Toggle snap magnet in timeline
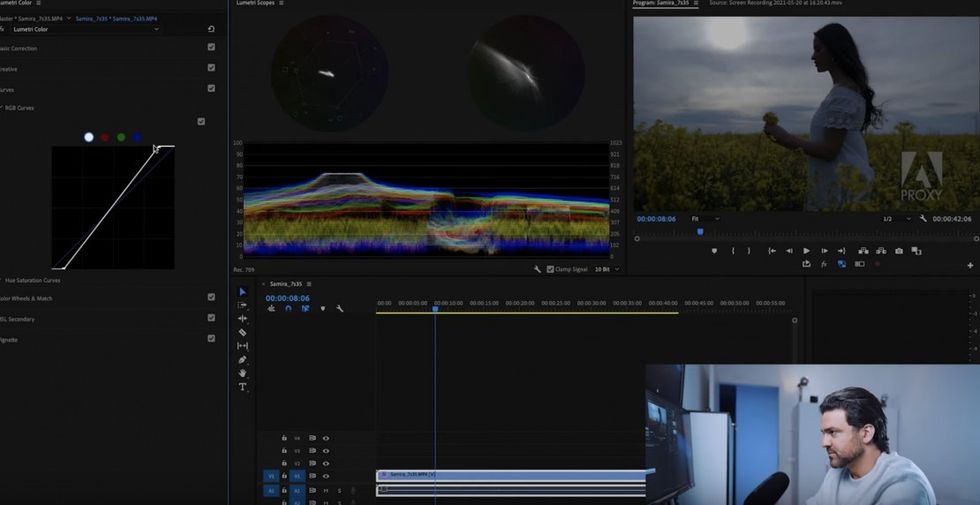Screen dimensions: 980x505 pyautogui.click(x=288, y=308)
